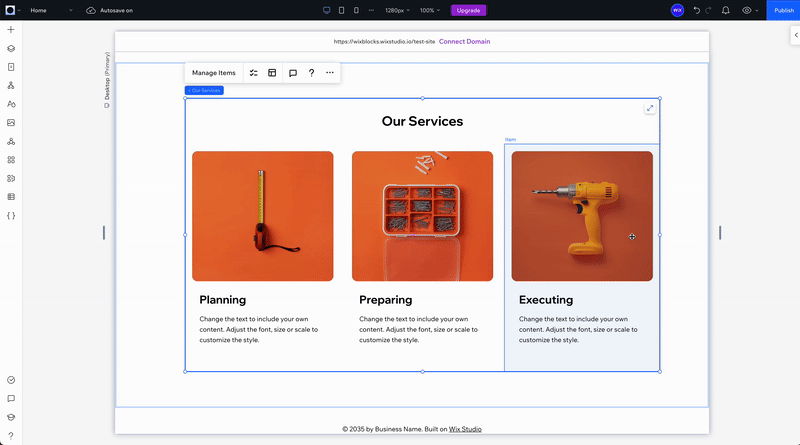Click the Wix Studio footer link
Viewport: 800px width, 445px height.
click(x=465, y=429)
